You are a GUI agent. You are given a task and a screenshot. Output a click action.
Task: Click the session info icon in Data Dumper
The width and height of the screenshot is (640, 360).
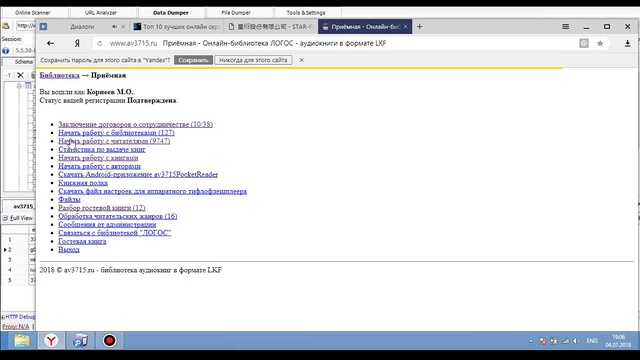click(6, 51)
